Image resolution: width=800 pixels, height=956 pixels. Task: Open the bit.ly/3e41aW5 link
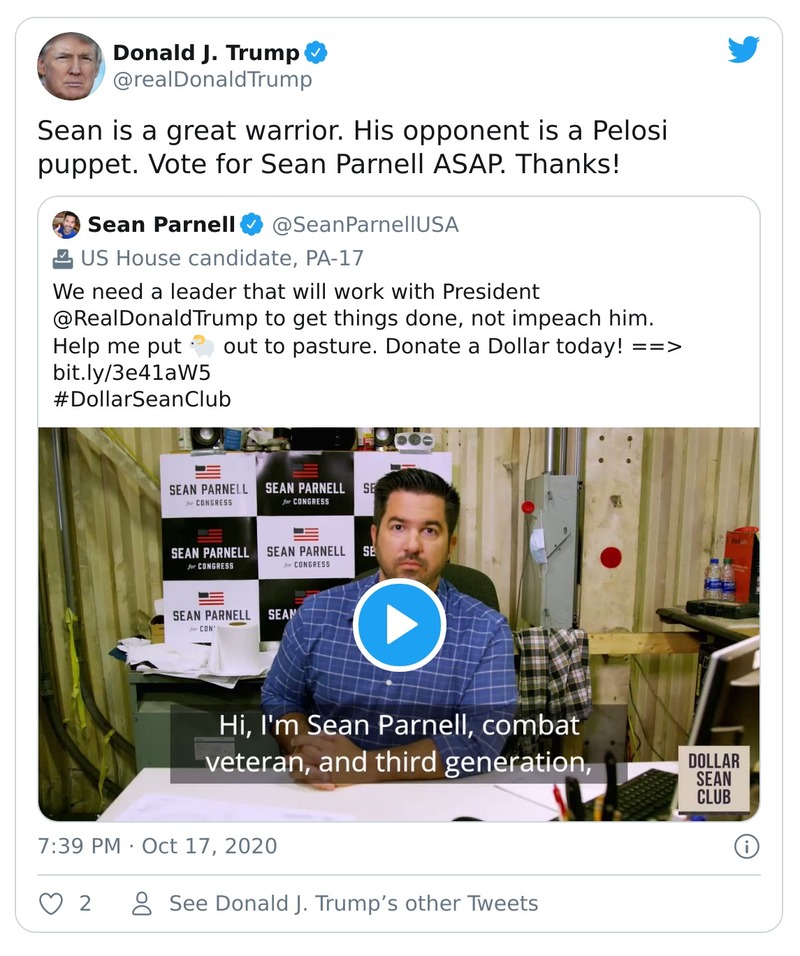coord(131,373)
